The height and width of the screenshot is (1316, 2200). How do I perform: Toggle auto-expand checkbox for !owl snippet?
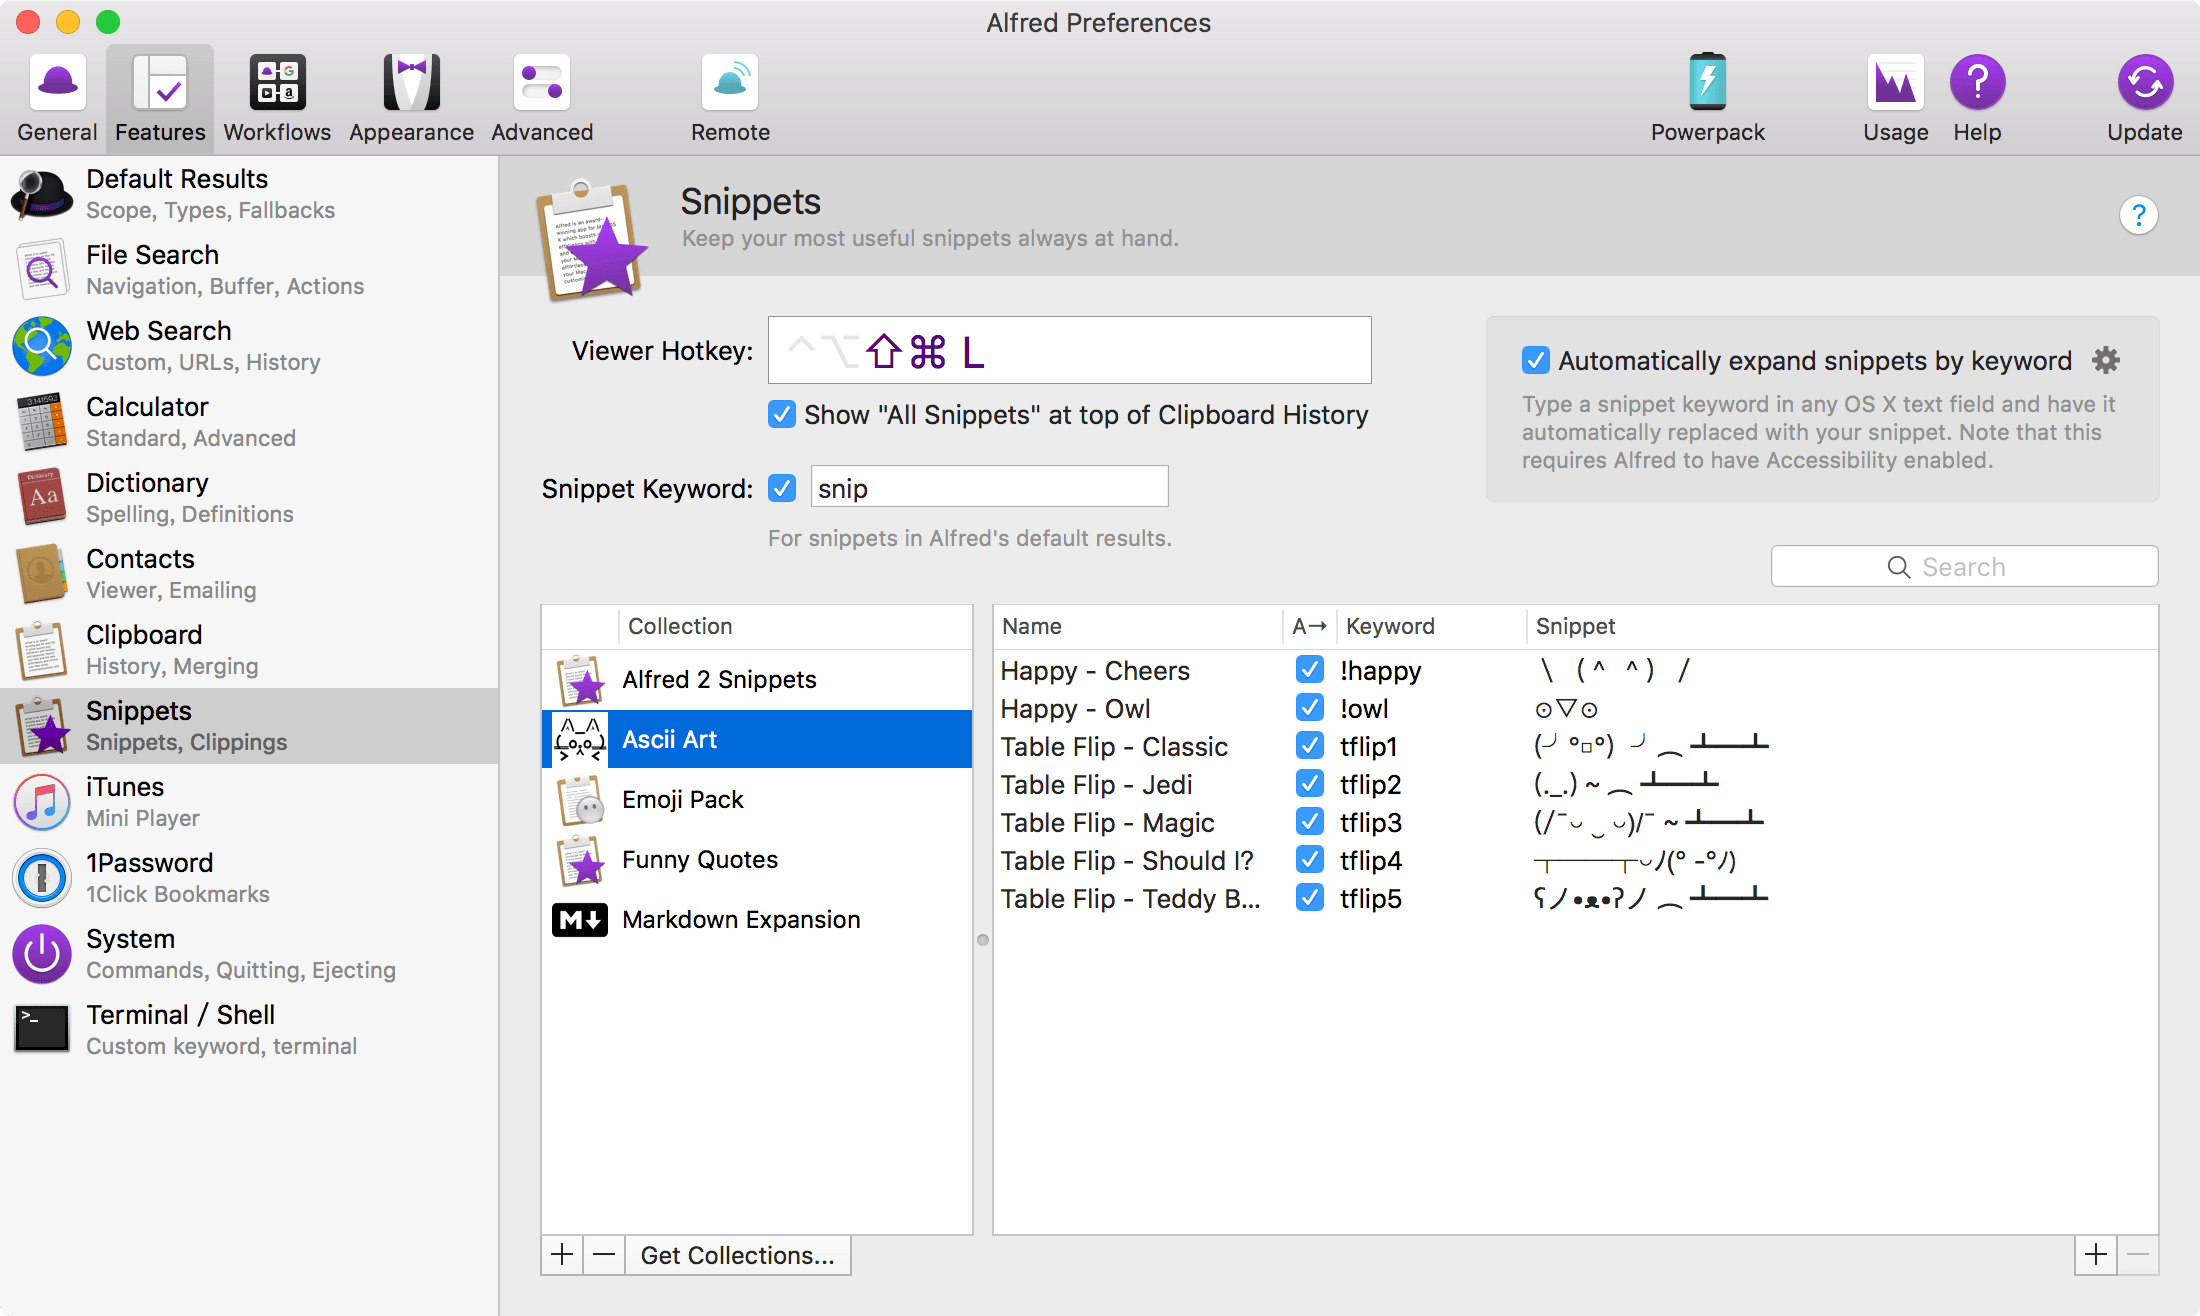pos(1309,708)
